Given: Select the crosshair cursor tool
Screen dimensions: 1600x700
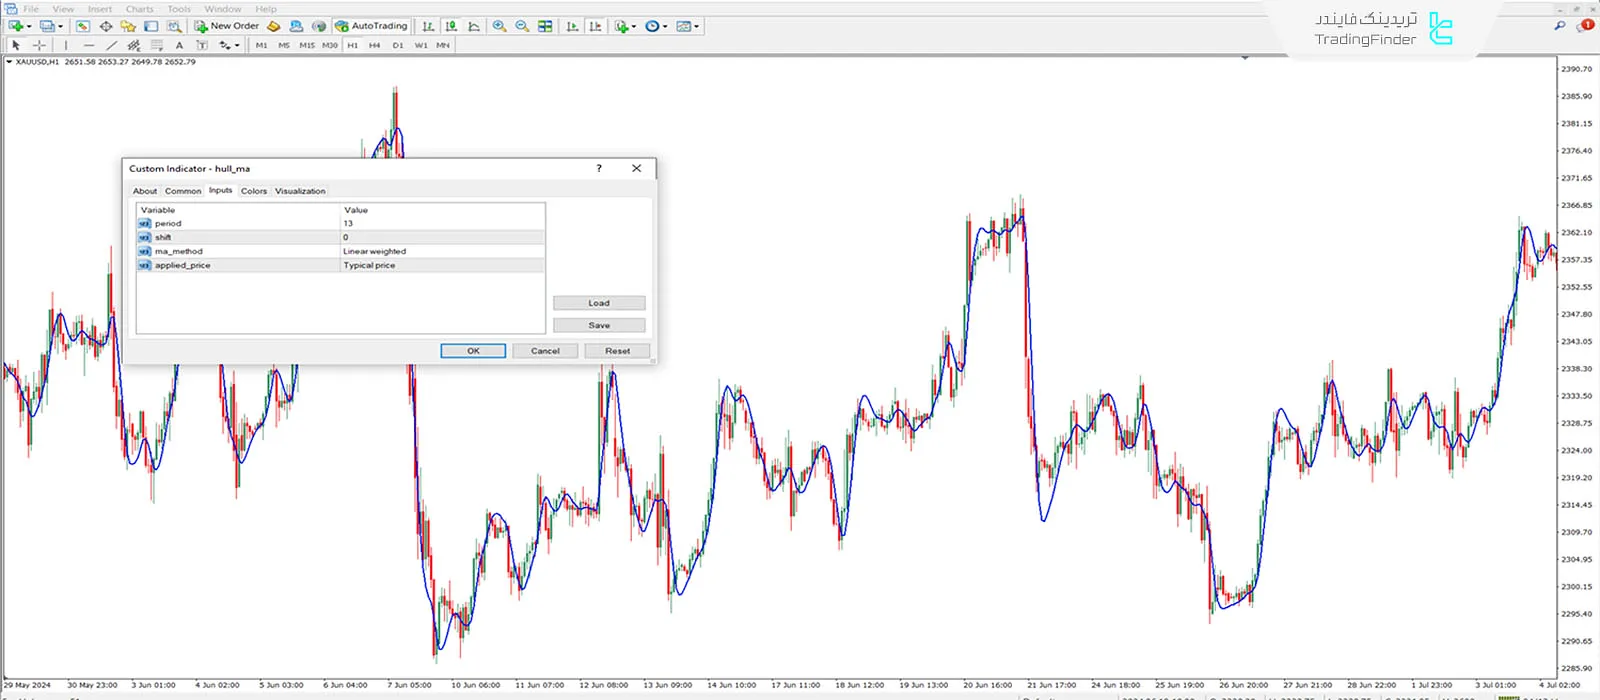Looking at the screenshot, I should tap(39, 45).
